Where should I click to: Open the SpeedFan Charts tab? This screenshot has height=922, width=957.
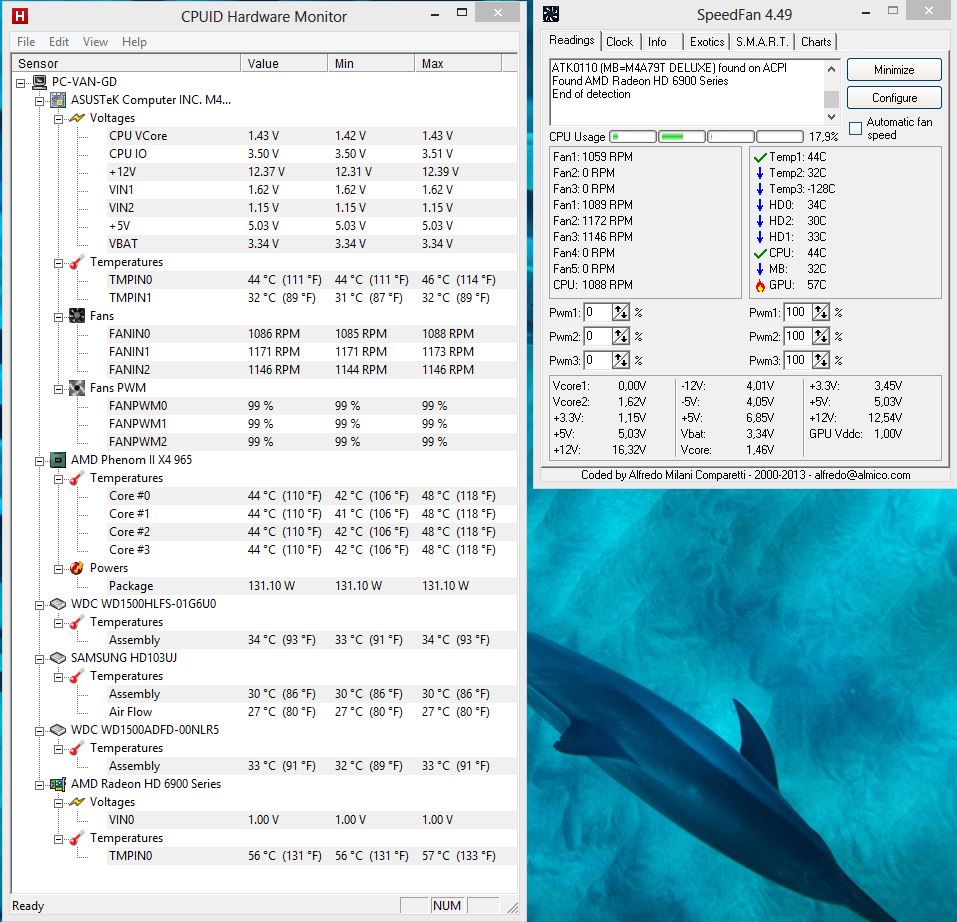pyautogui.click(x=816, y=41)
